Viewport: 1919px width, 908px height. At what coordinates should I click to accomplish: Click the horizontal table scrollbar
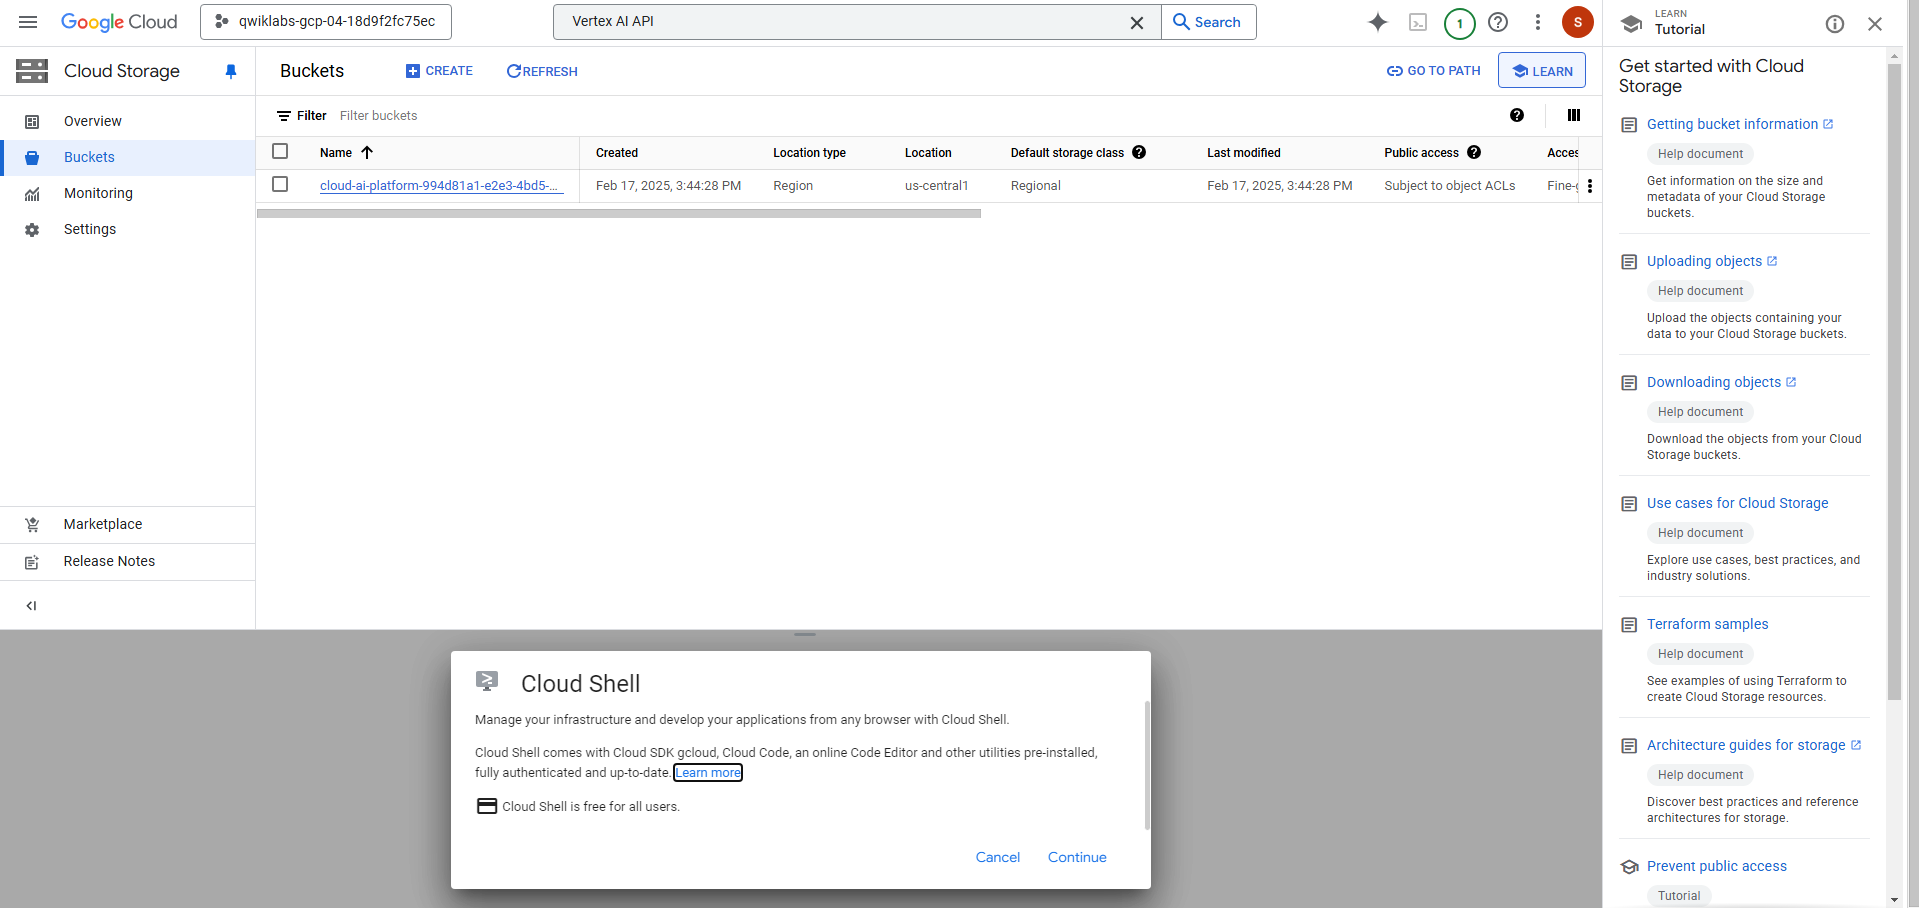(x=619, y=213)
